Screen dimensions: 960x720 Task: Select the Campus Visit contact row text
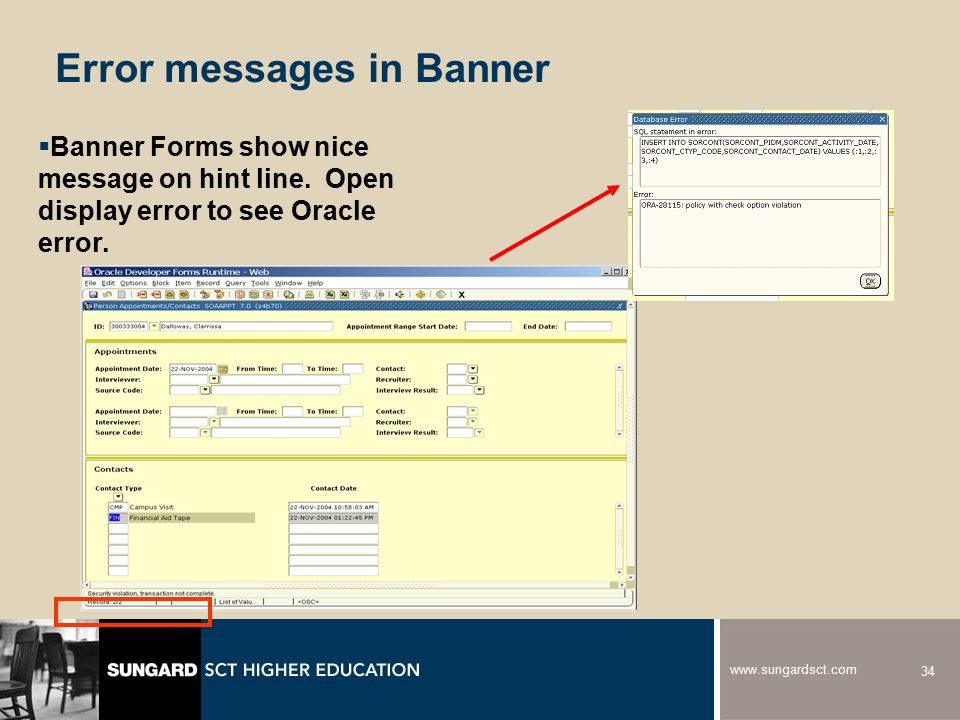[x=151, y=507]
